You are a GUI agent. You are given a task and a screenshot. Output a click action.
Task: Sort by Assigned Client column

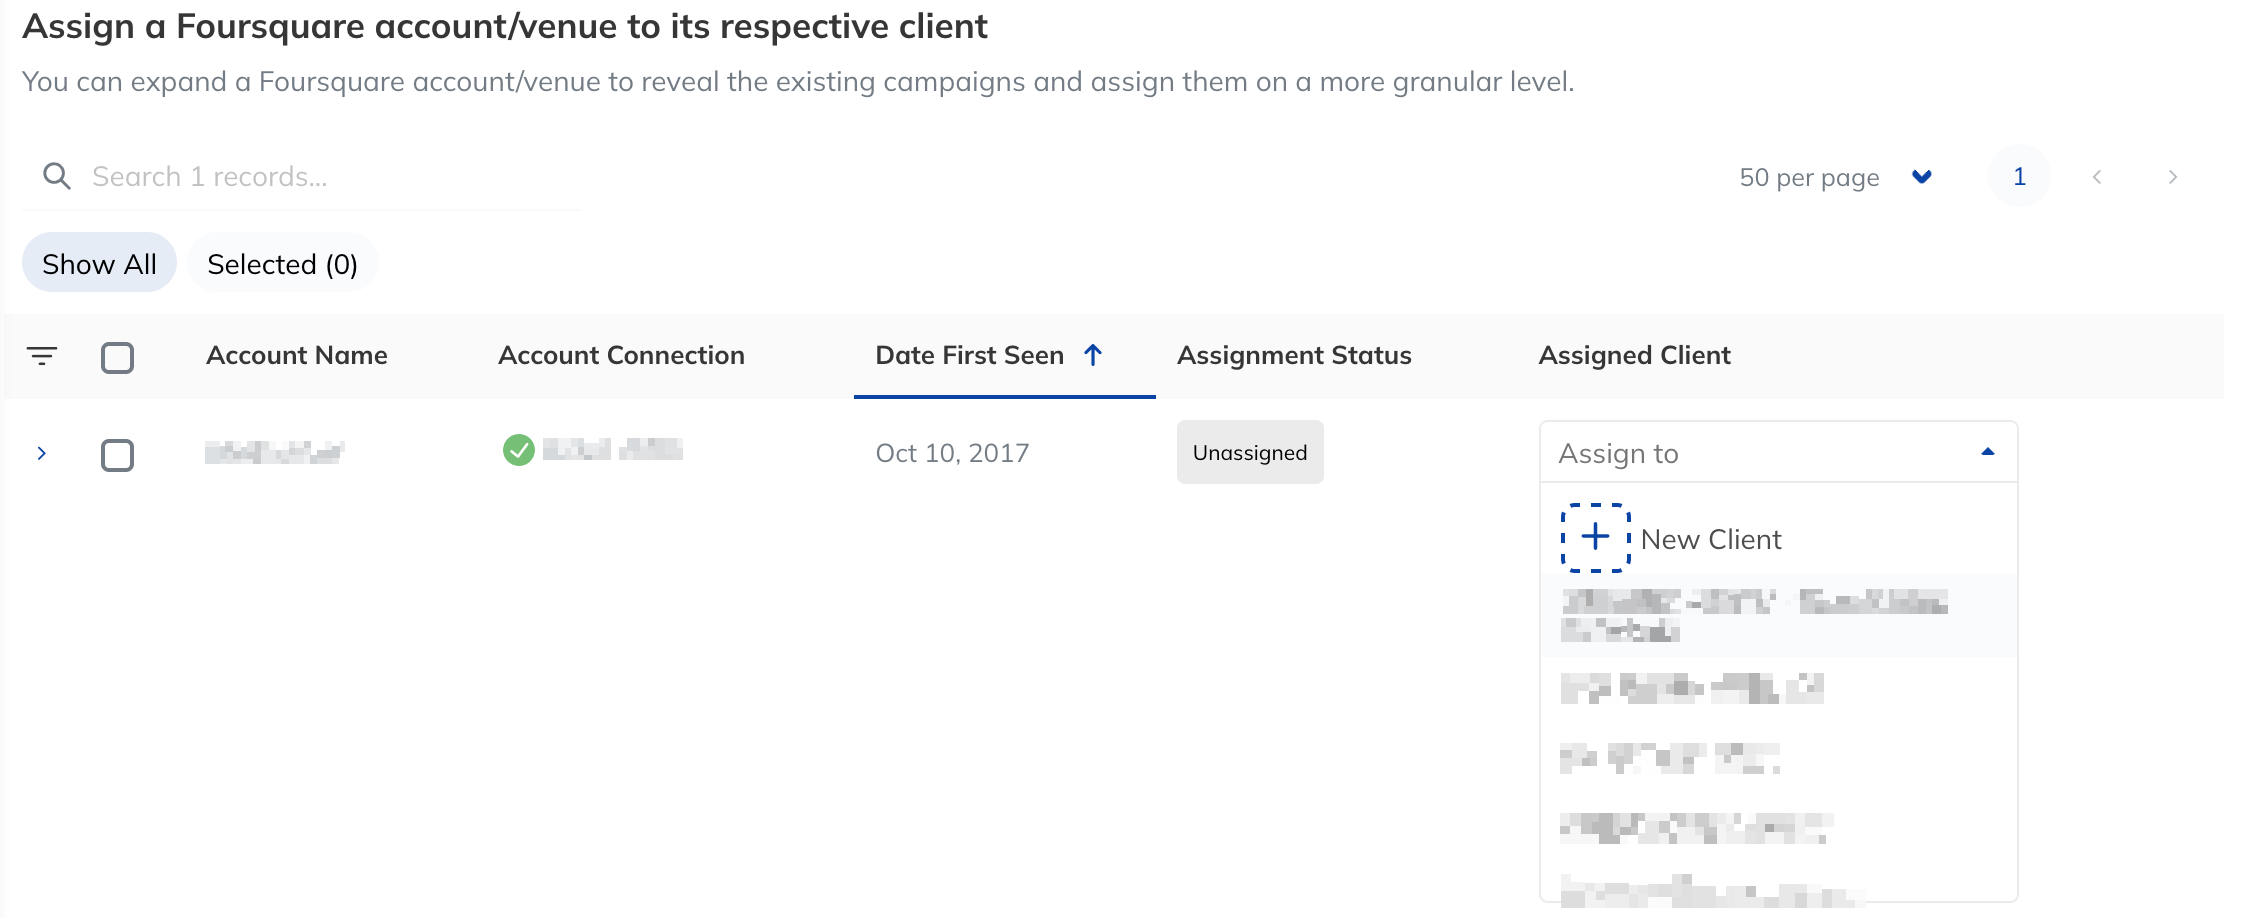click(1634, 355)
